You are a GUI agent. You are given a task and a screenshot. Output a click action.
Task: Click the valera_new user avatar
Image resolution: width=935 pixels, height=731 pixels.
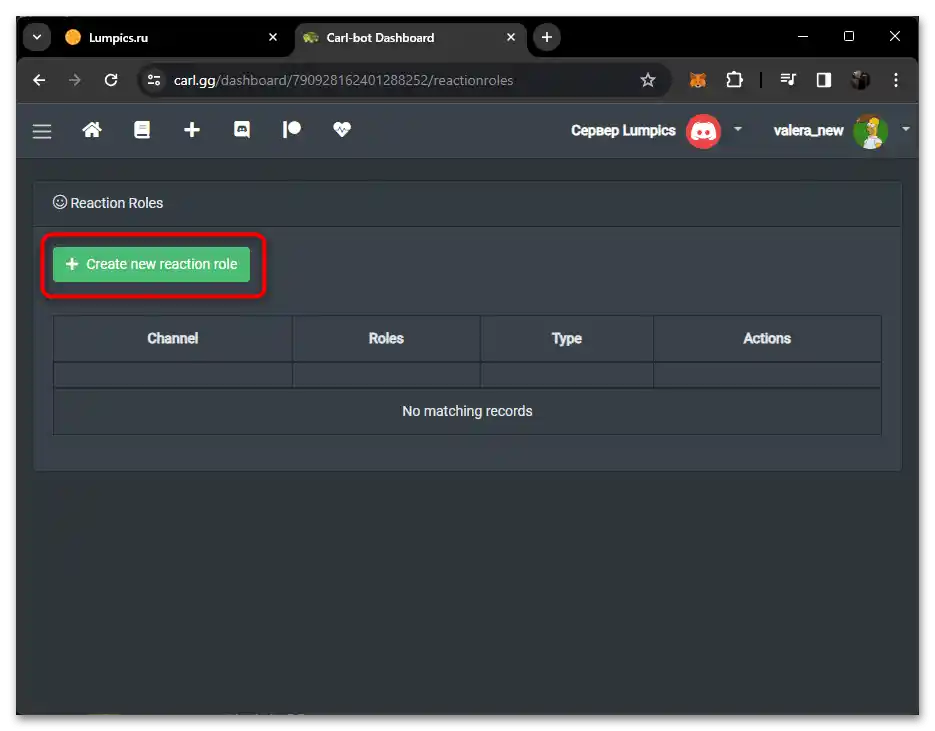[871, 131]
